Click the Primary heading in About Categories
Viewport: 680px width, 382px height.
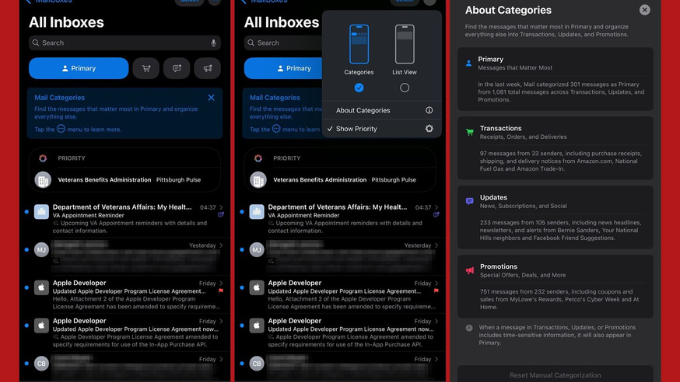(x=490, y=59)
